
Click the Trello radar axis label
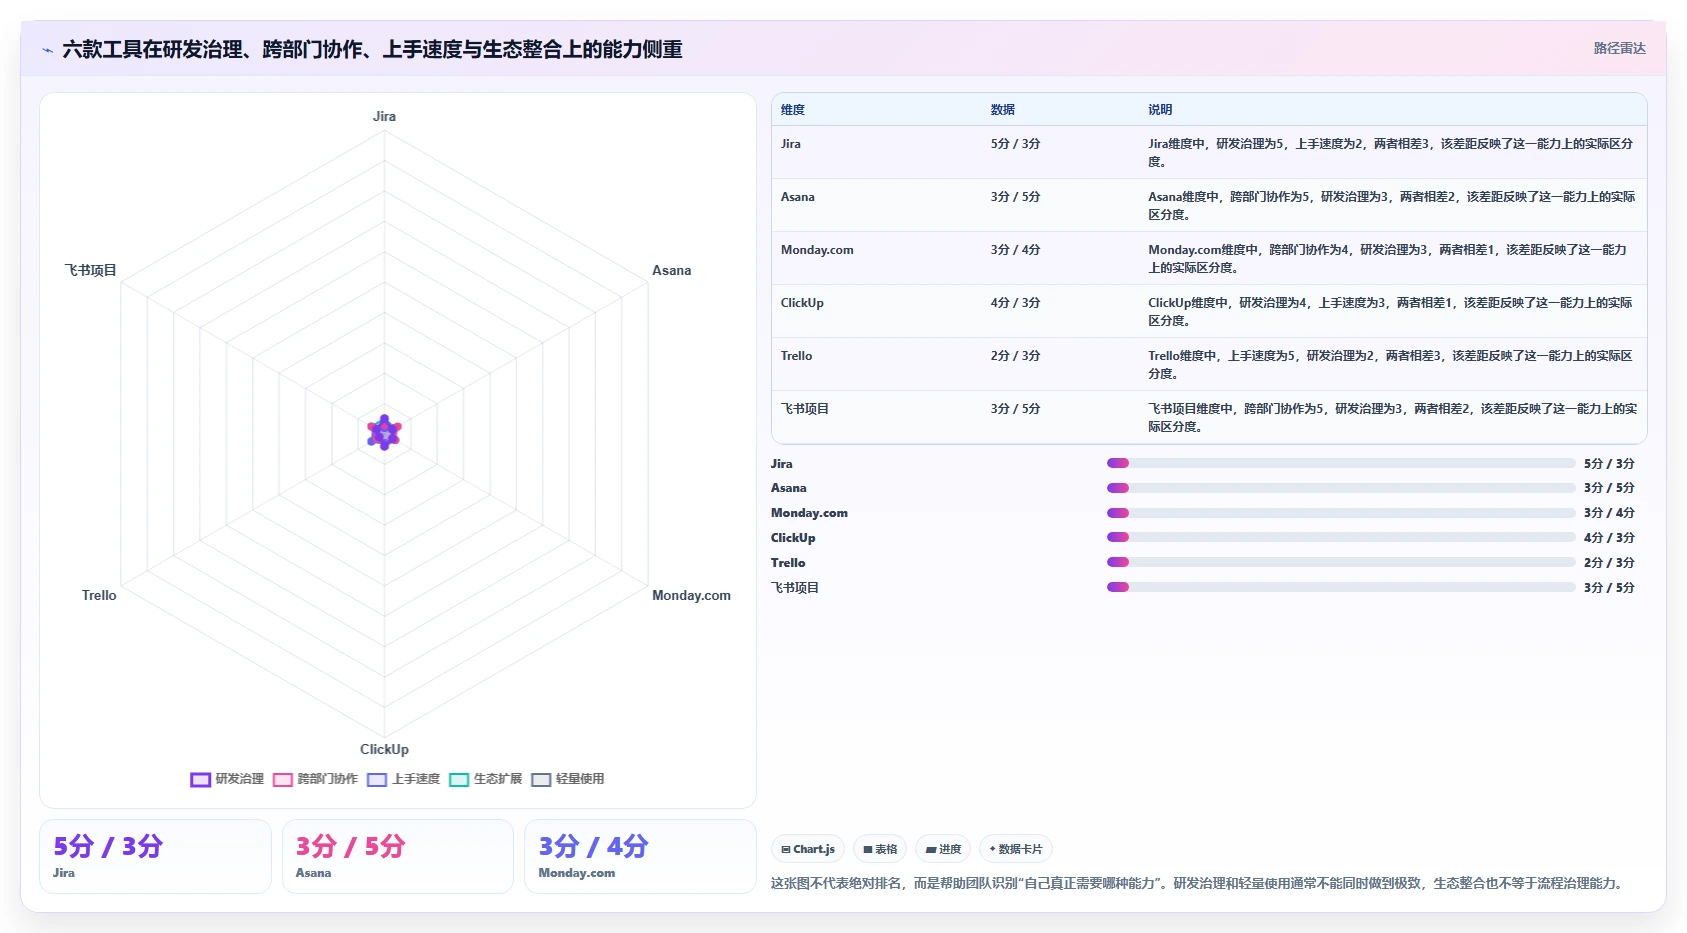[99, 595]
